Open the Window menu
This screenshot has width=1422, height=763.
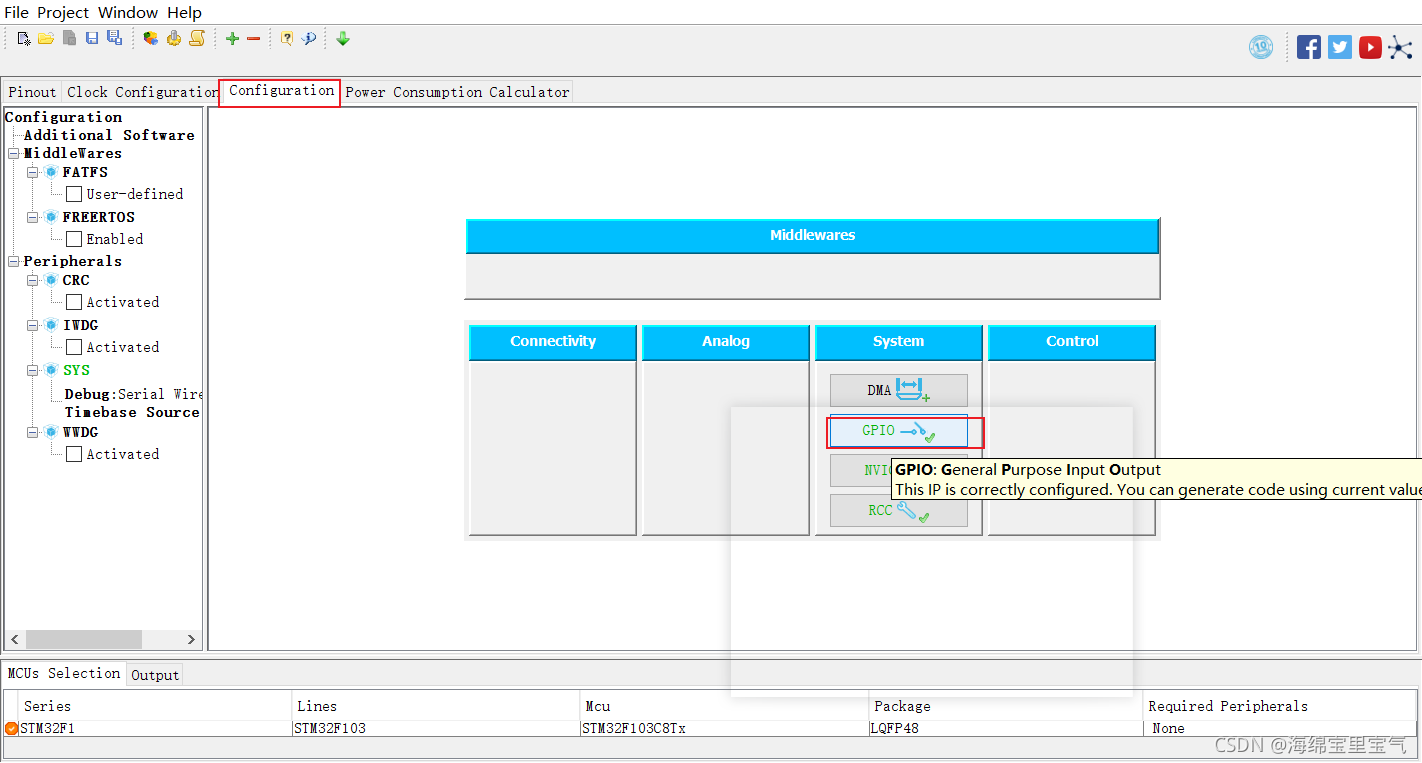tap(128, 12)
